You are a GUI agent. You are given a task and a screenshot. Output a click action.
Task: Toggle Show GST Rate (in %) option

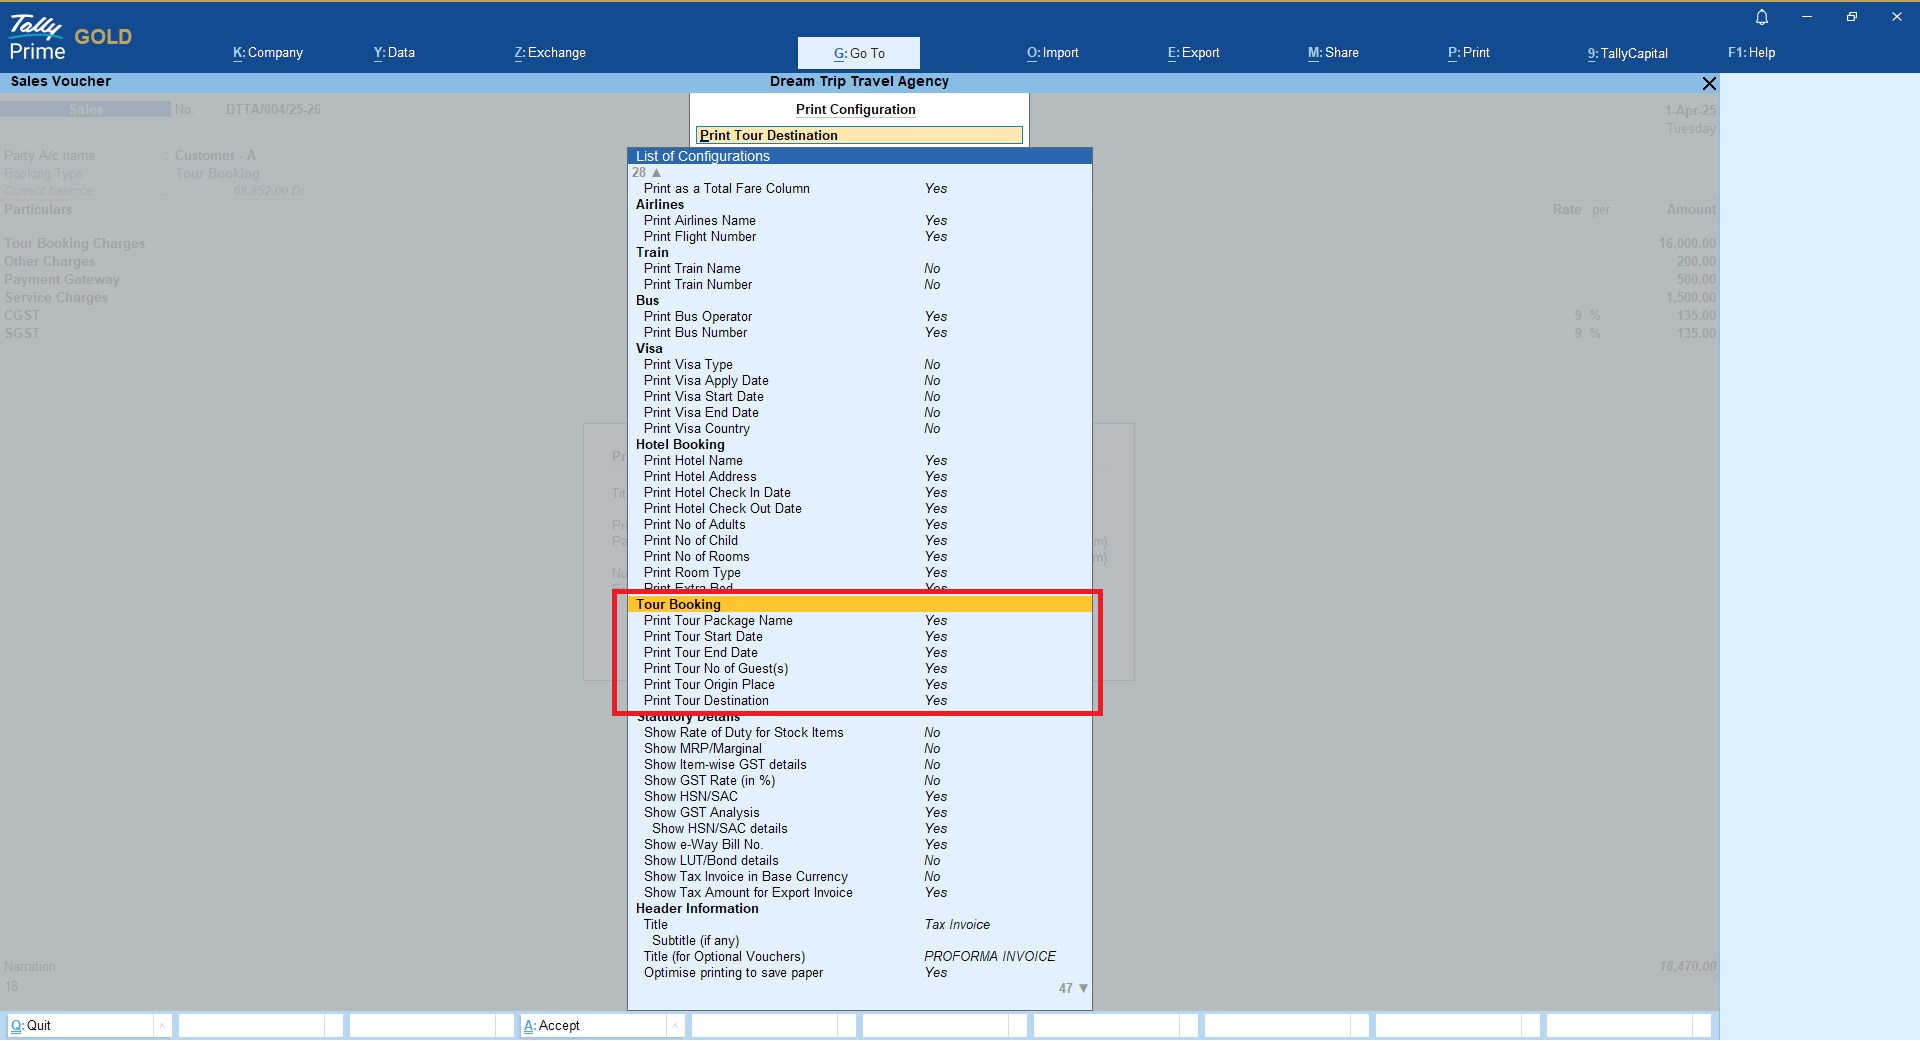[709, 781]
